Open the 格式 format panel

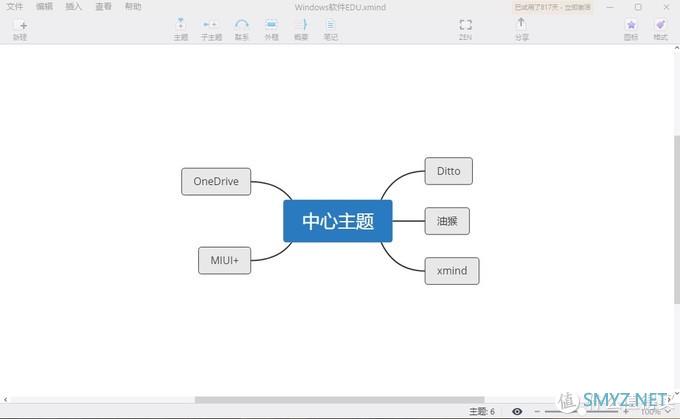660,29
